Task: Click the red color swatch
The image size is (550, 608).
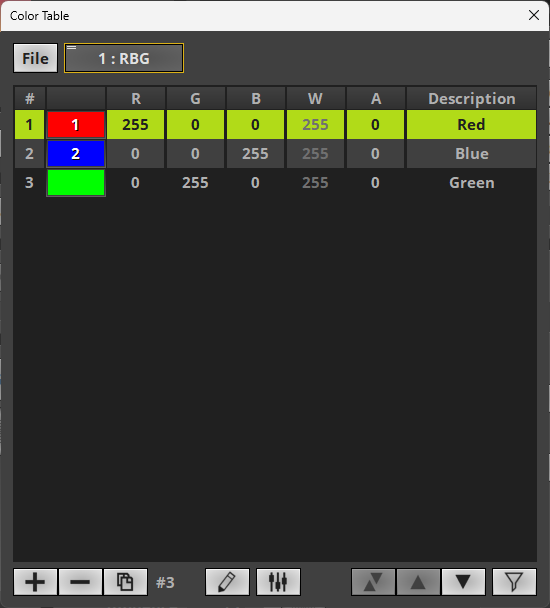Action: pyautogui.click(x=76, y=124)
